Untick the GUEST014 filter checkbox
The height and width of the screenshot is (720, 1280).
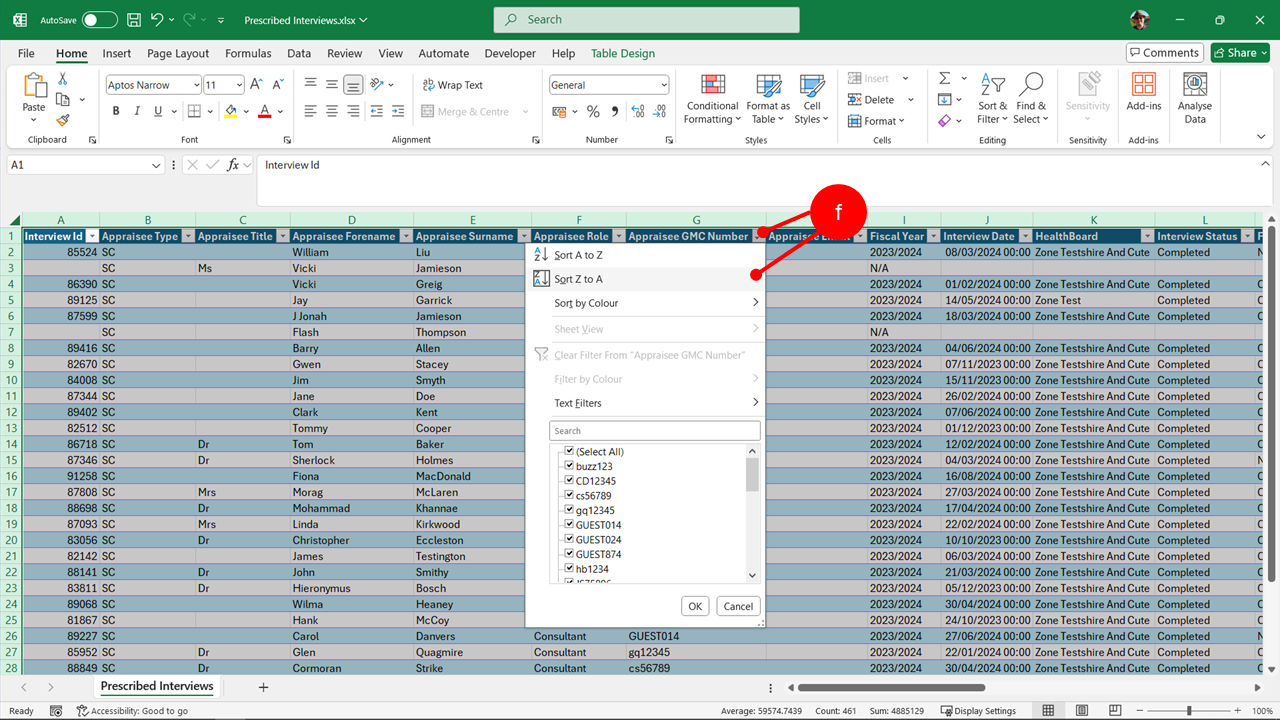[x=569, y=525]
